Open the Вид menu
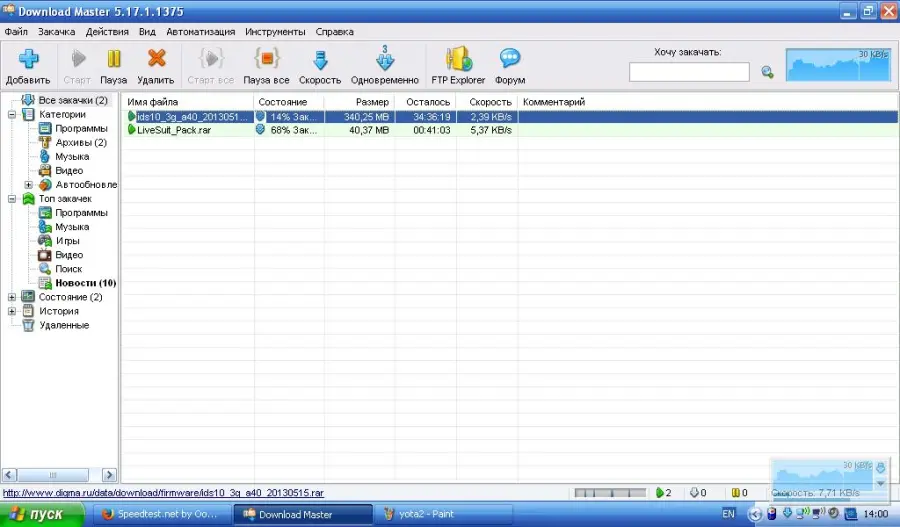 (x=147, y=32)
